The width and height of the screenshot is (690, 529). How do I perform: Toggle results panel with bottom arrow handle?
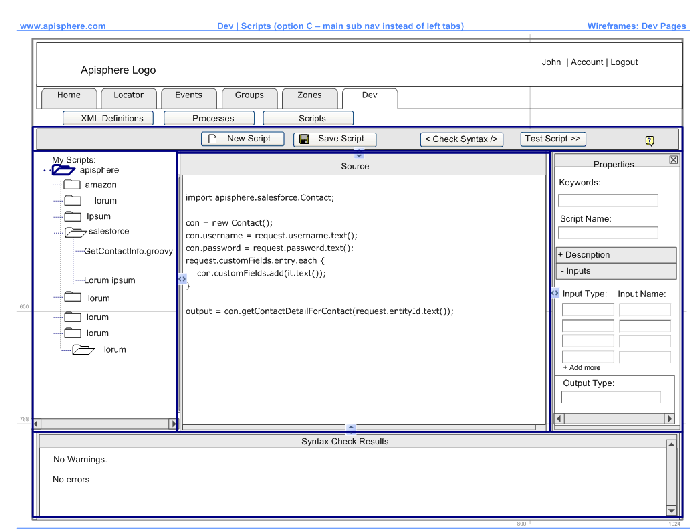(x=351, y=427)
